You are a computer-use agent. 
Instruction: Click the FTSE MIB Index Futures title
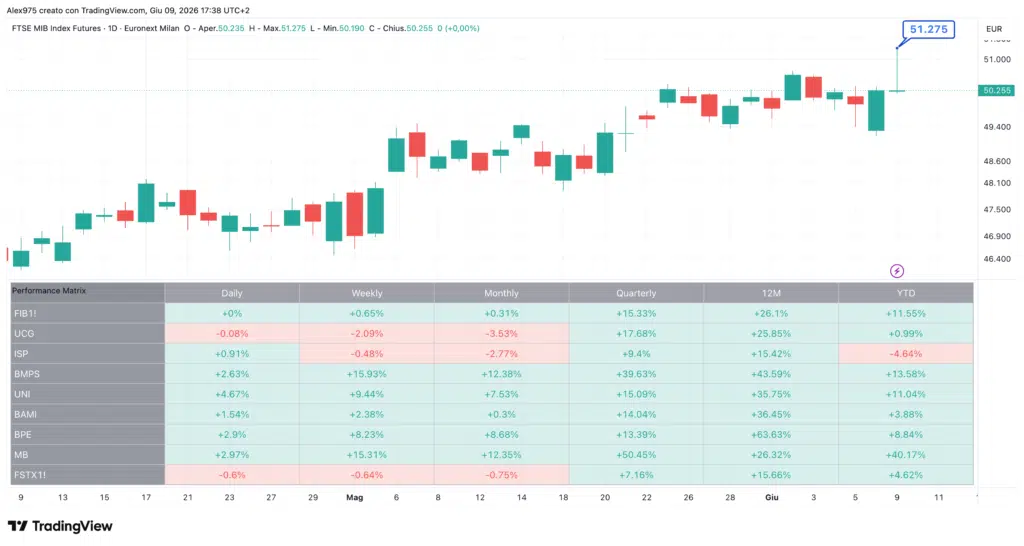56,29
